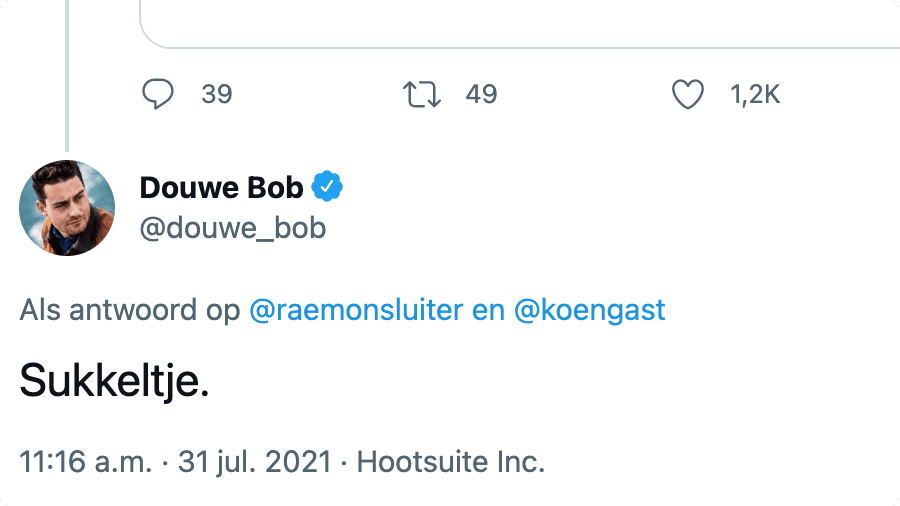Click the retweet count 49
900x506 pixels.
481,95
